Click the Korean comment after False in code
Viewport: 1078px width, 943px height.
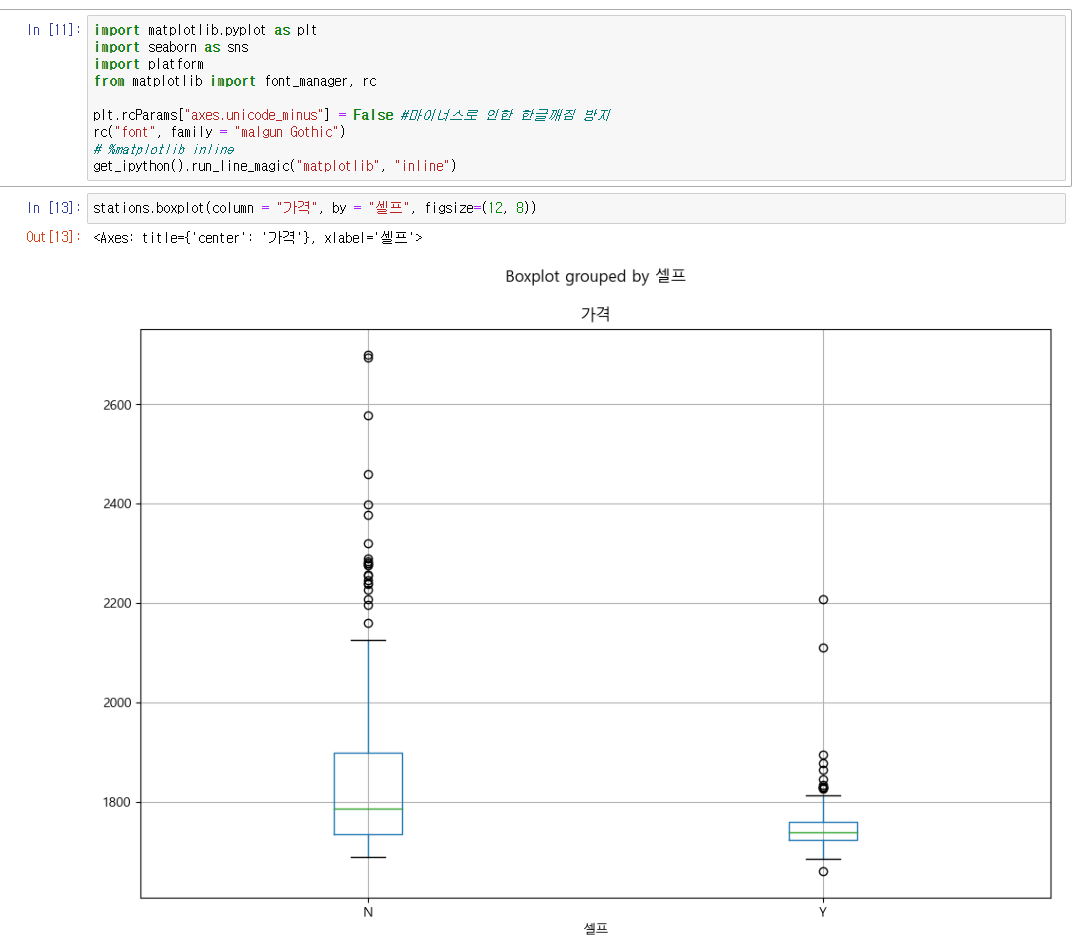coord(505,115)
